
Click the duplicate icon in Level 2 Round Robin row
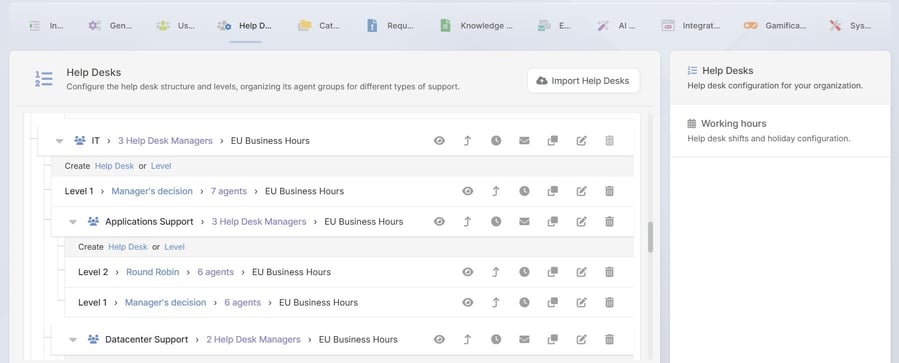553,272
